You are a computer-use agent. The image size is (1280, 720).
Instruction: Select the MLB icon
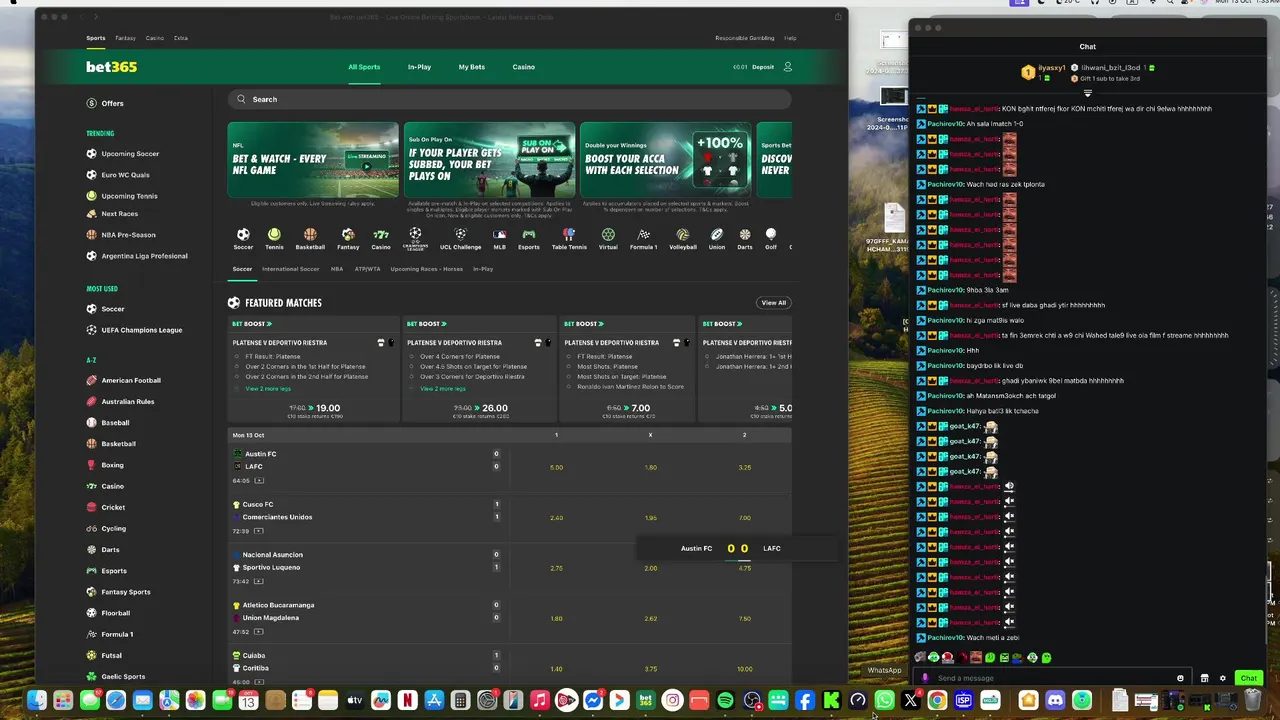[499, 235]
